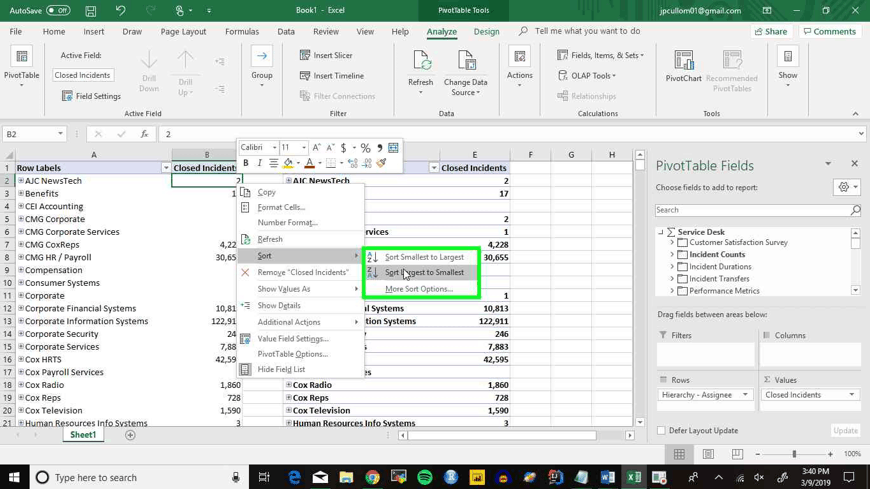872x490 pixels.
Task: Switch to Page Layout view in status bar
Action: pyautogui.click(x=708, y=454)
